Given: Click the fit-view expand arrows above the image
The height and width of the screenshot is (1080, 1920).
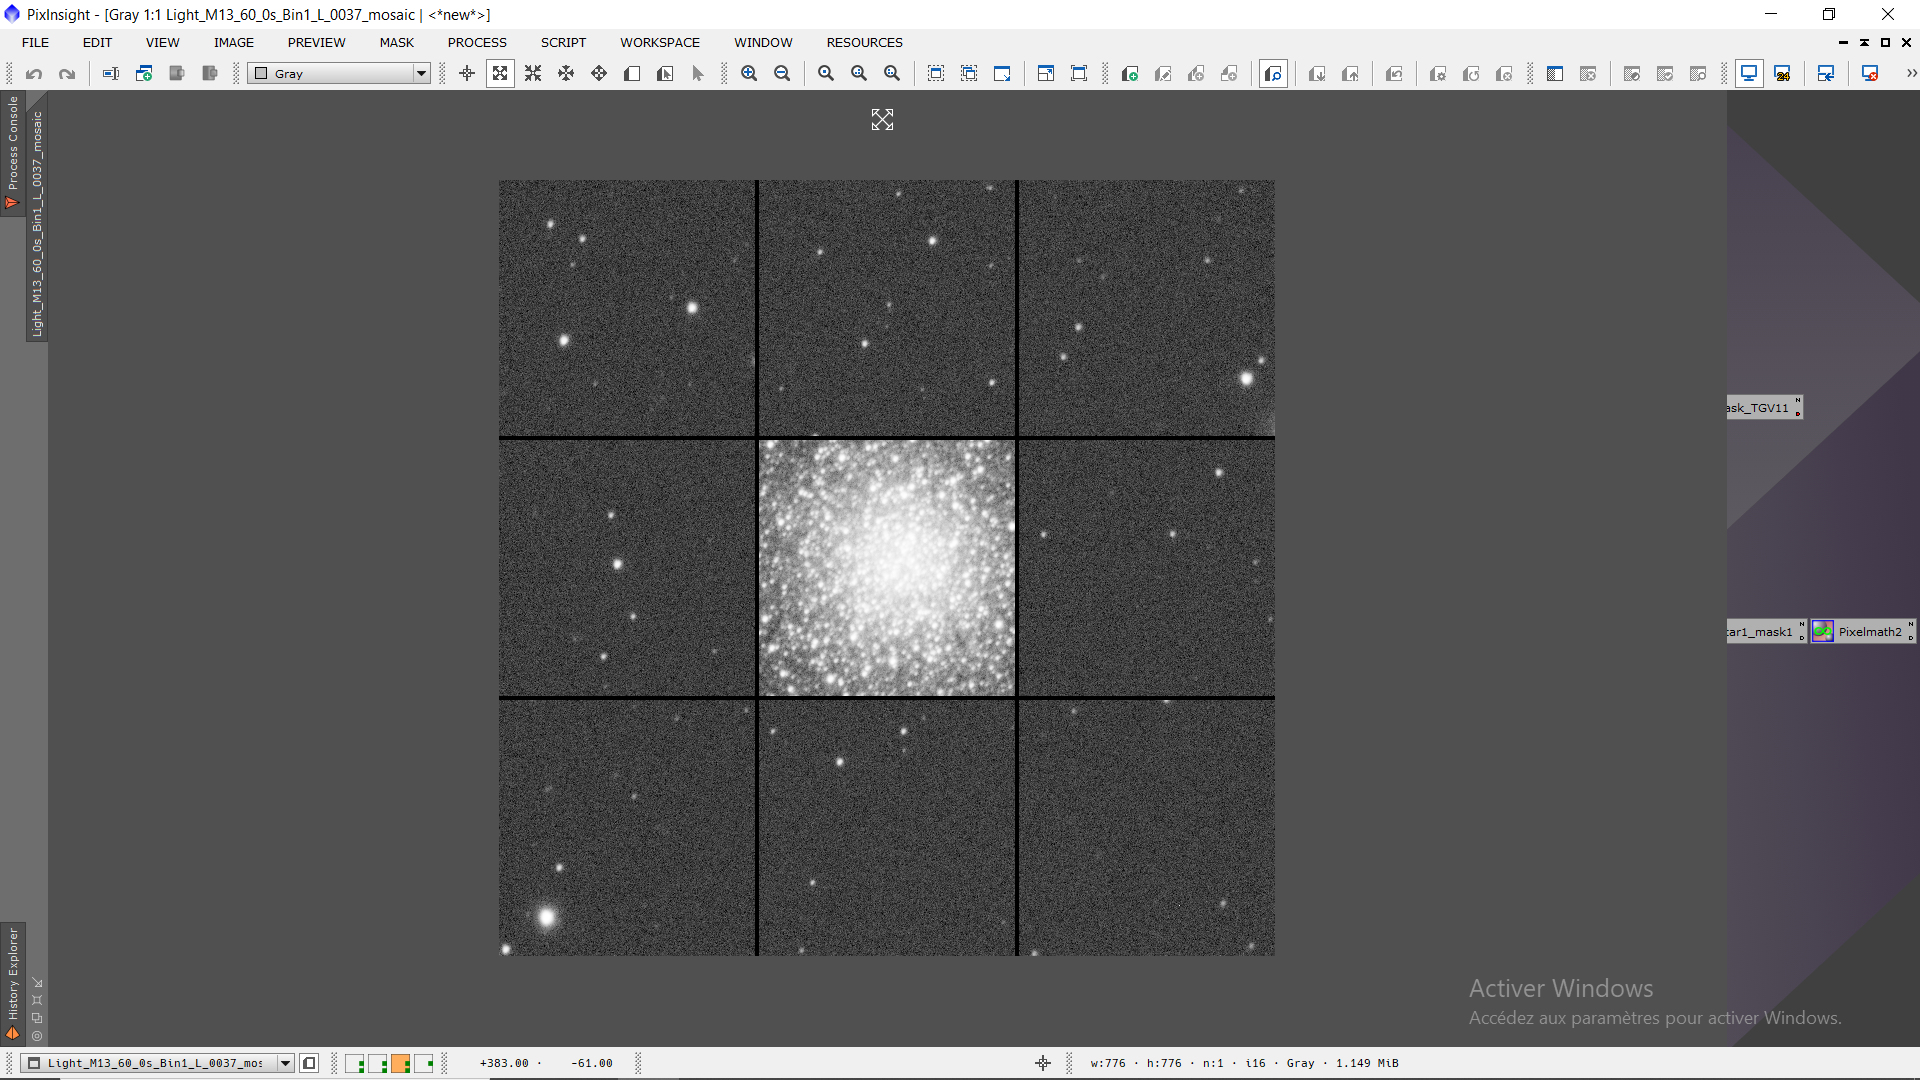Looking at the screenshot, I should pos(882,120).
